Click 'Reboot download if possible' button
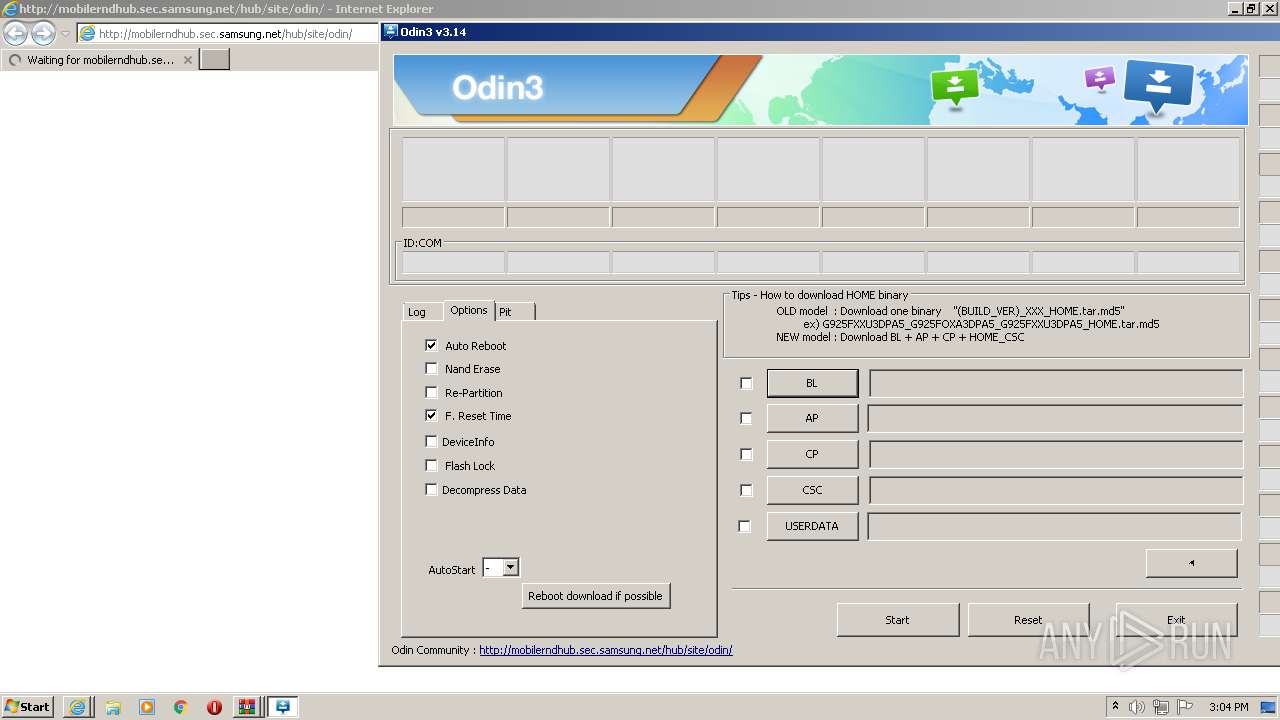 click(595, 596)
